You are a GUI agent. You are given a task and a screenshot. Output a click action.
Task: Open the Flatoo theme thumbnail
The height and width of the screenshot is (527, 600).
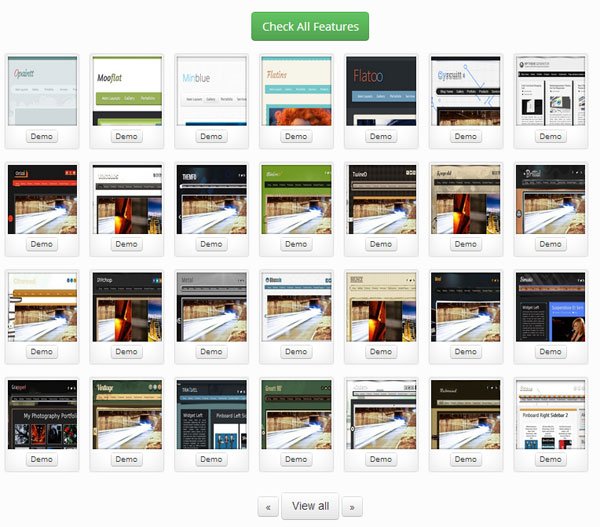coord(381,91)
